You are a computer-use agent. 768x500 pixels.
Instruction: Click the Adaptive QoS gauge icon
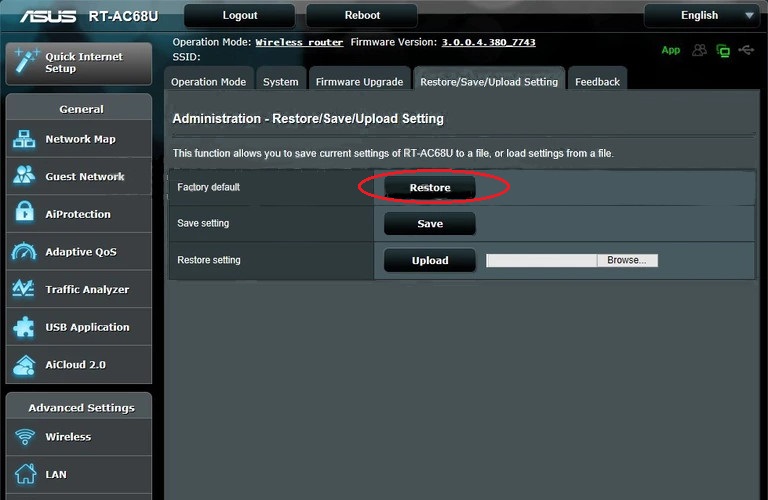tap(24, 251)
